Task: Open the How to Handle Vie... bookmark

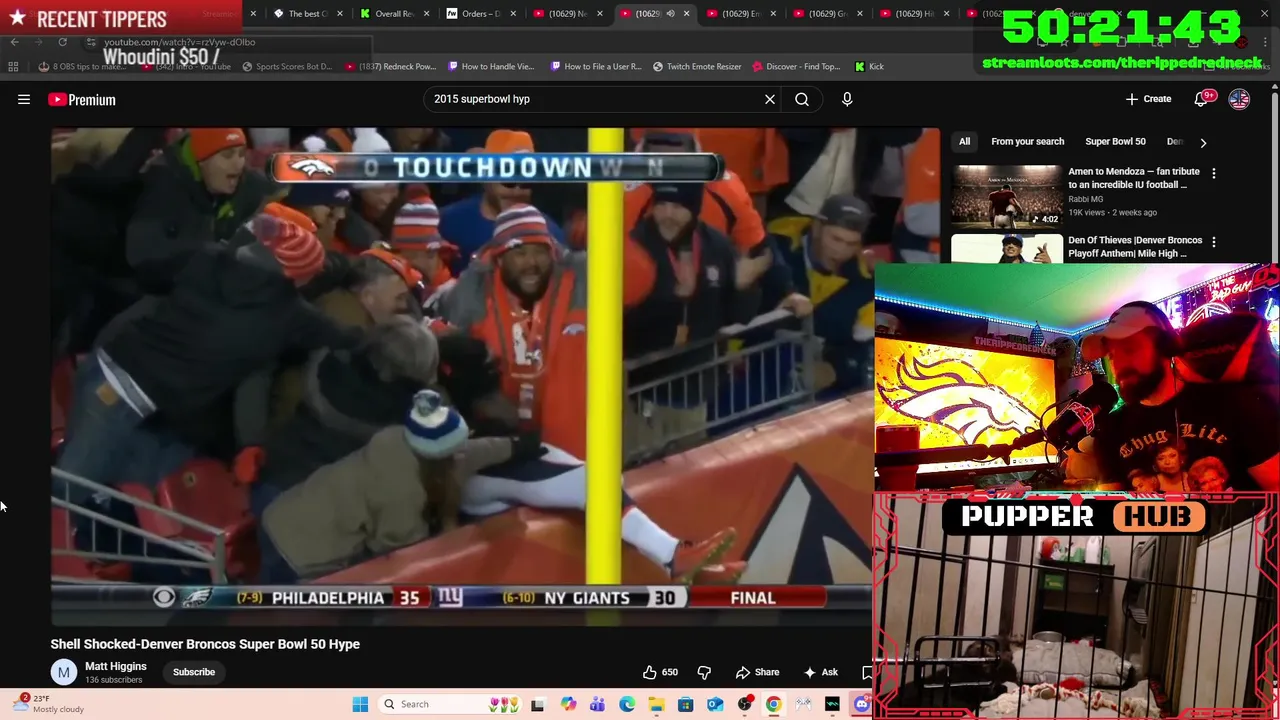Action: click(x=491, y=66)
